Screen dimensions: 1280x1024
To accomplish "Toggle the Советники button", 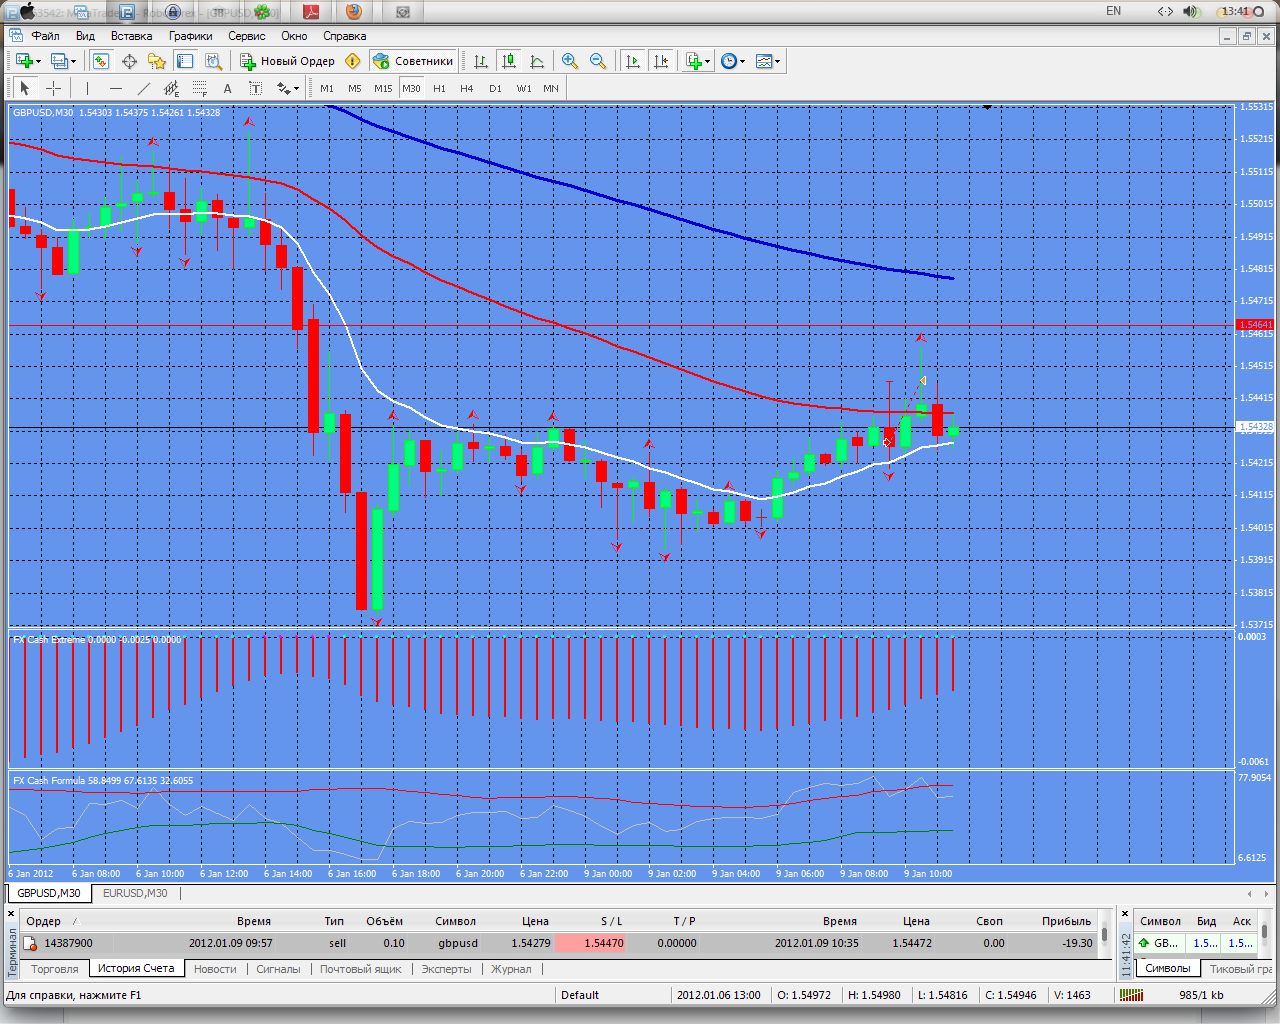I will click(413, 61).
